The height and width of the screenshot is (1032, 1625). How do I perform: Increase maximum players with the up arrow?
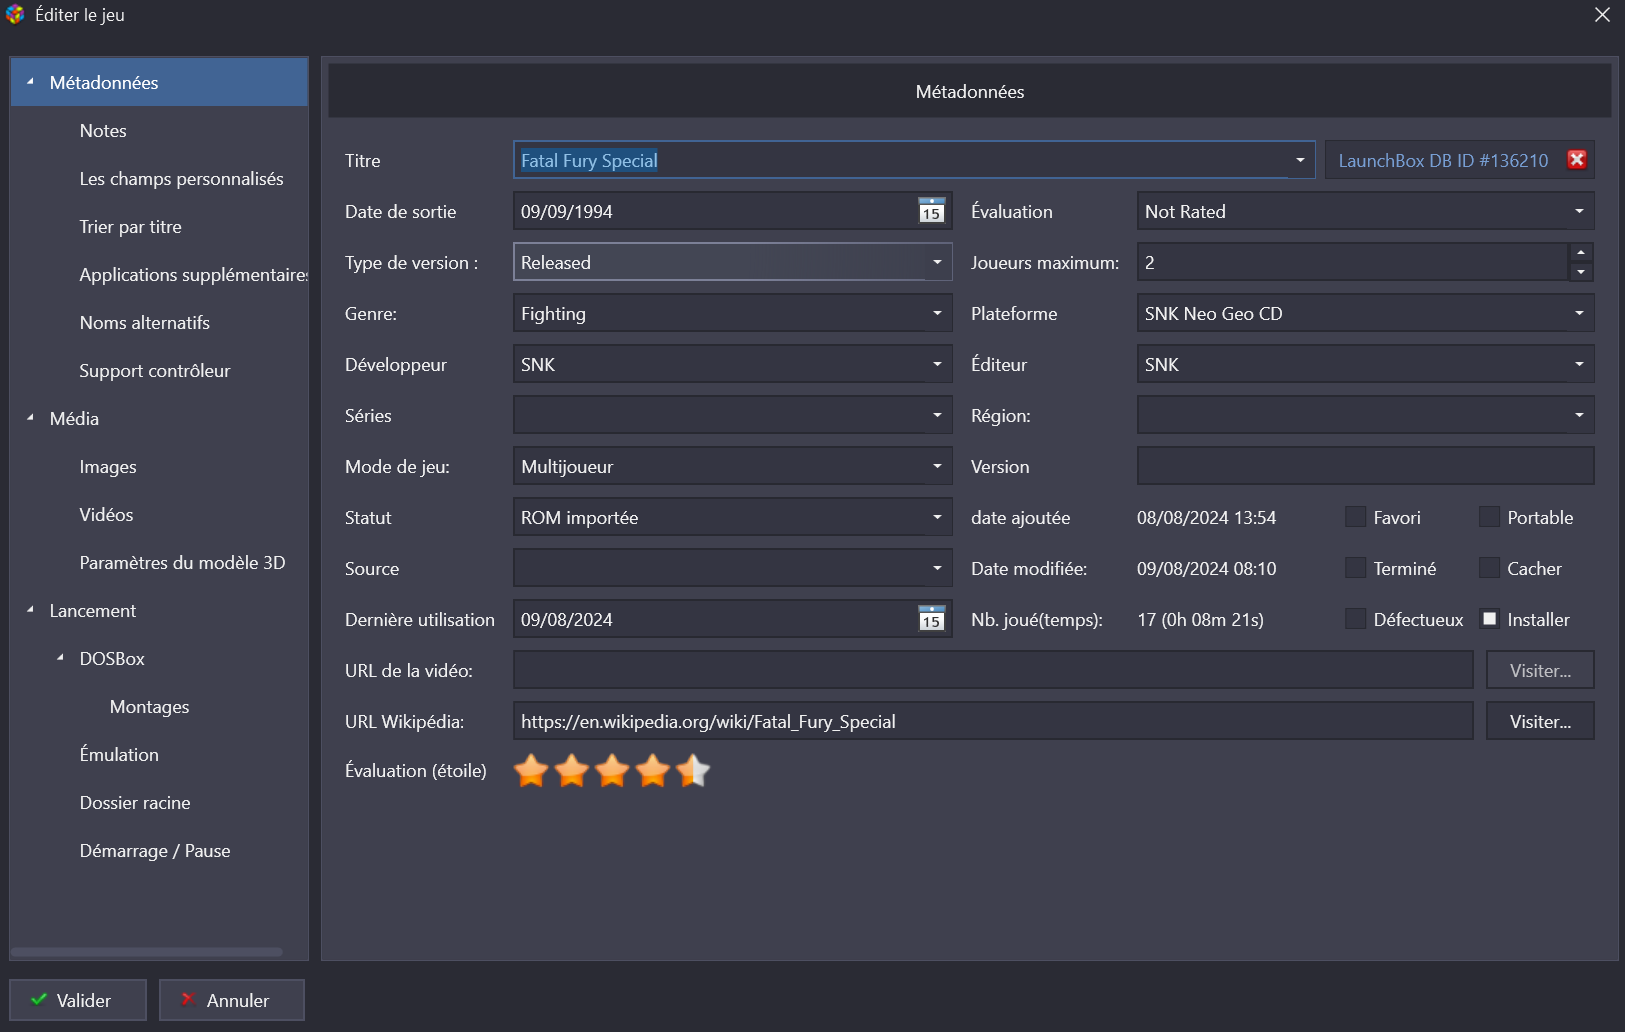pyautogui.click(x=1581, y=252)
